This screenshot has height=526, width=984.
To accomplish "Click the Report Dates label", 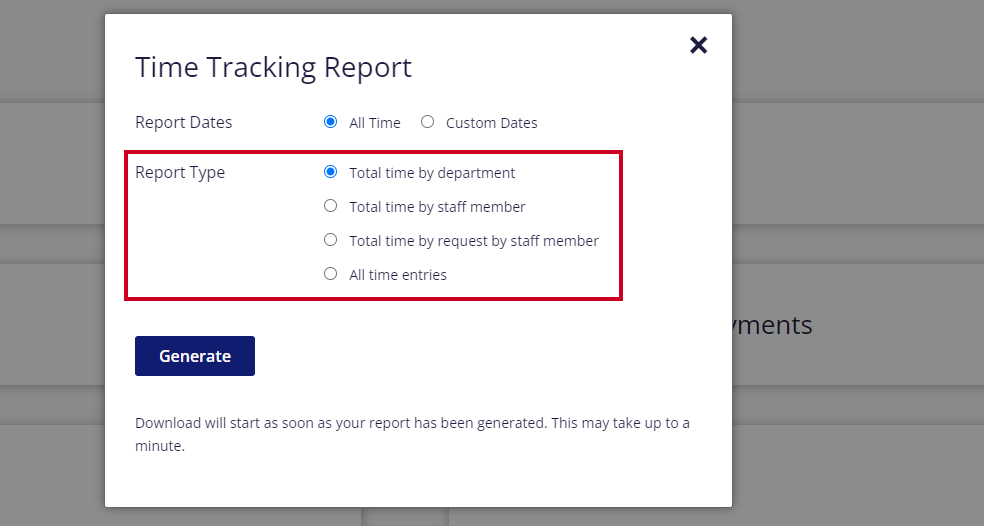I will click(183, 122).
